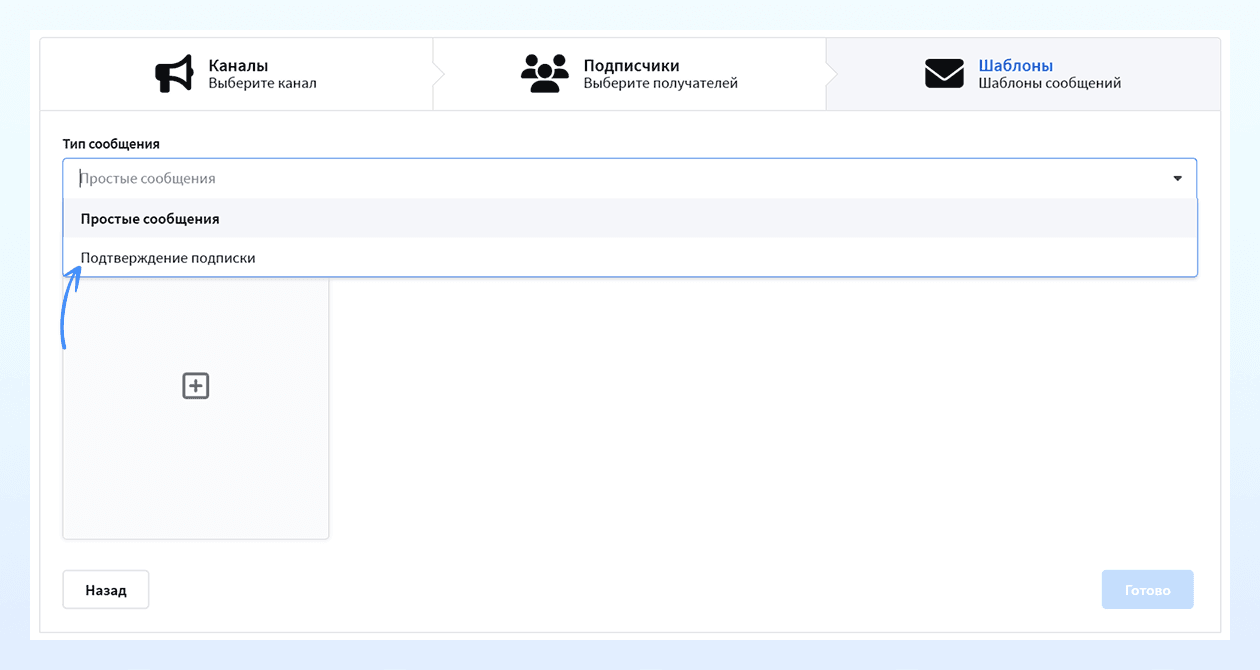Click the envelope icon for Шаблоны
Viewport: 1260px width, 670px height.
944,74
